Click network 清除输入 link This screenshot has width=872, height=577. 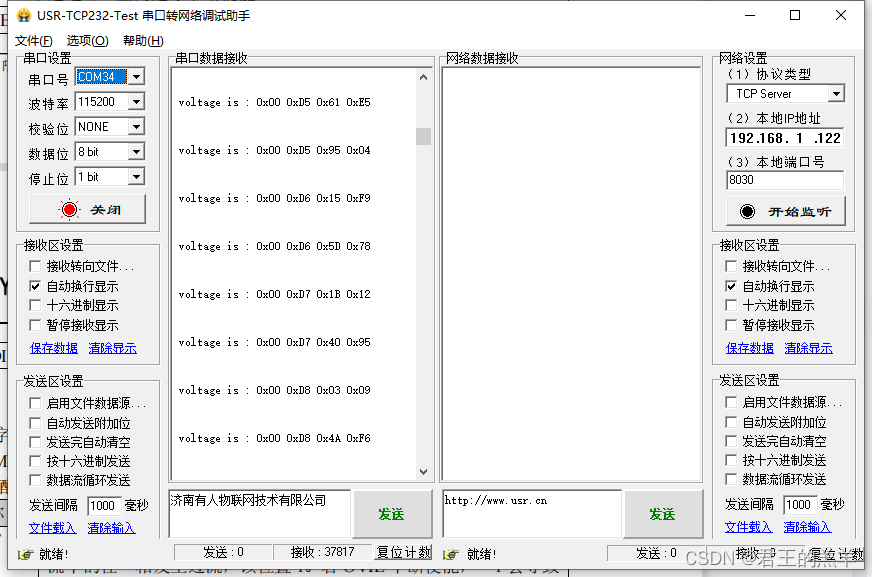807,526
